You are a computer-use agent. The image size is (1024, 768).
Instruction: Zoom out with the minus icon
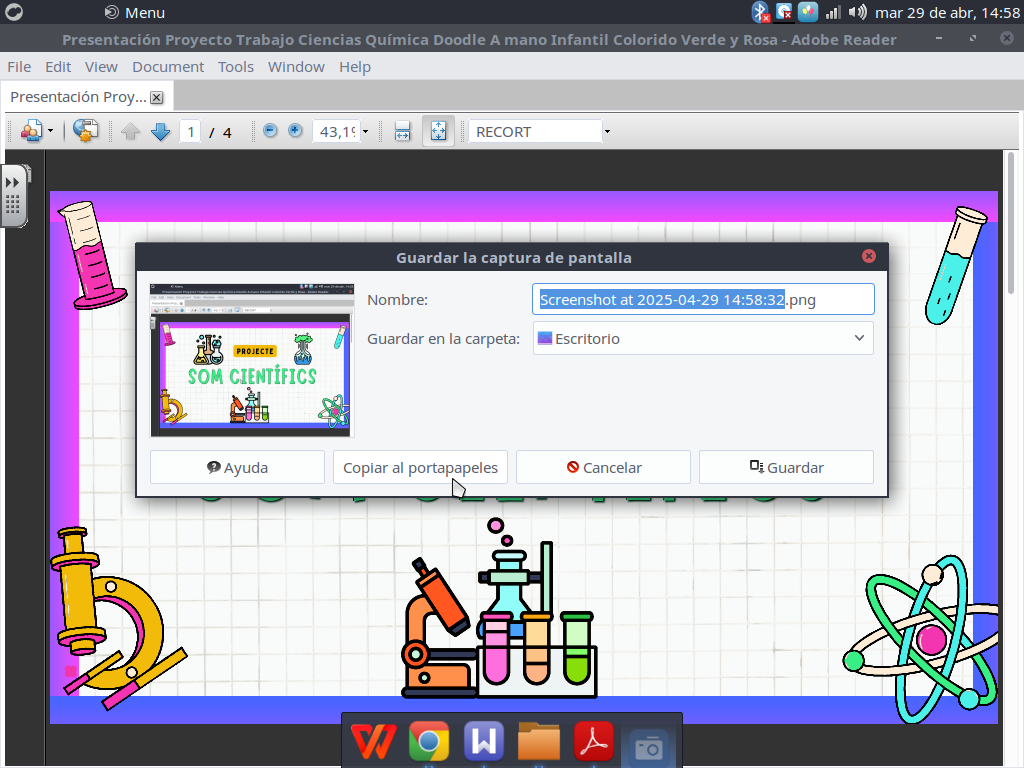[270, 131]
